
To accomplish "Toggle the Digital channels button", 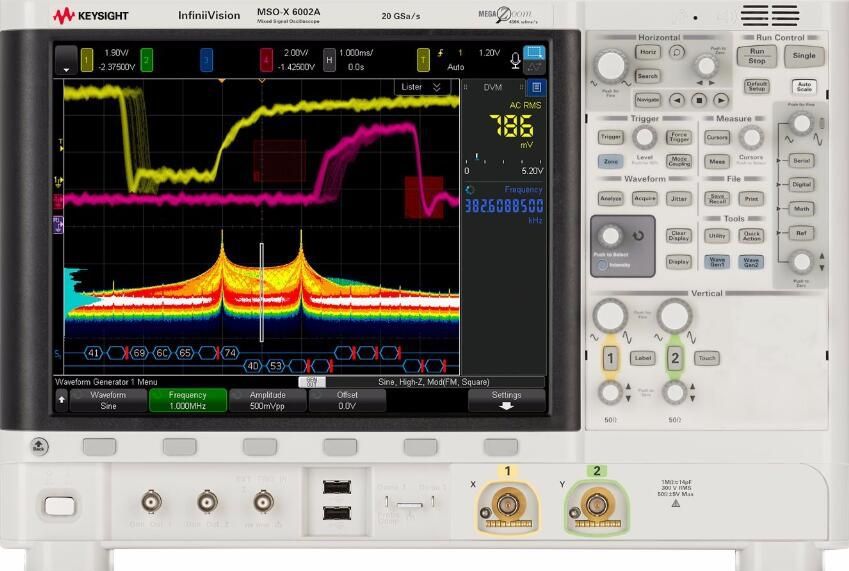I will (x=801, y=185).
